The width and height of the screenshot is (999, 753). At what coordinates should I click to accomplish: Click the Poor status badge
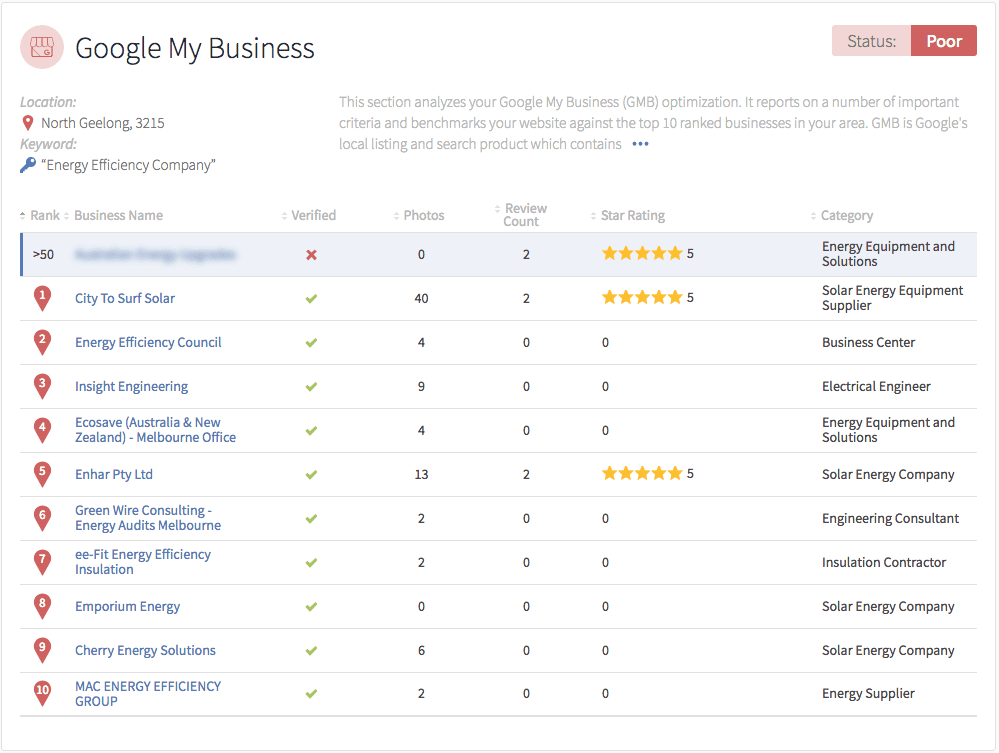[944, 41]
